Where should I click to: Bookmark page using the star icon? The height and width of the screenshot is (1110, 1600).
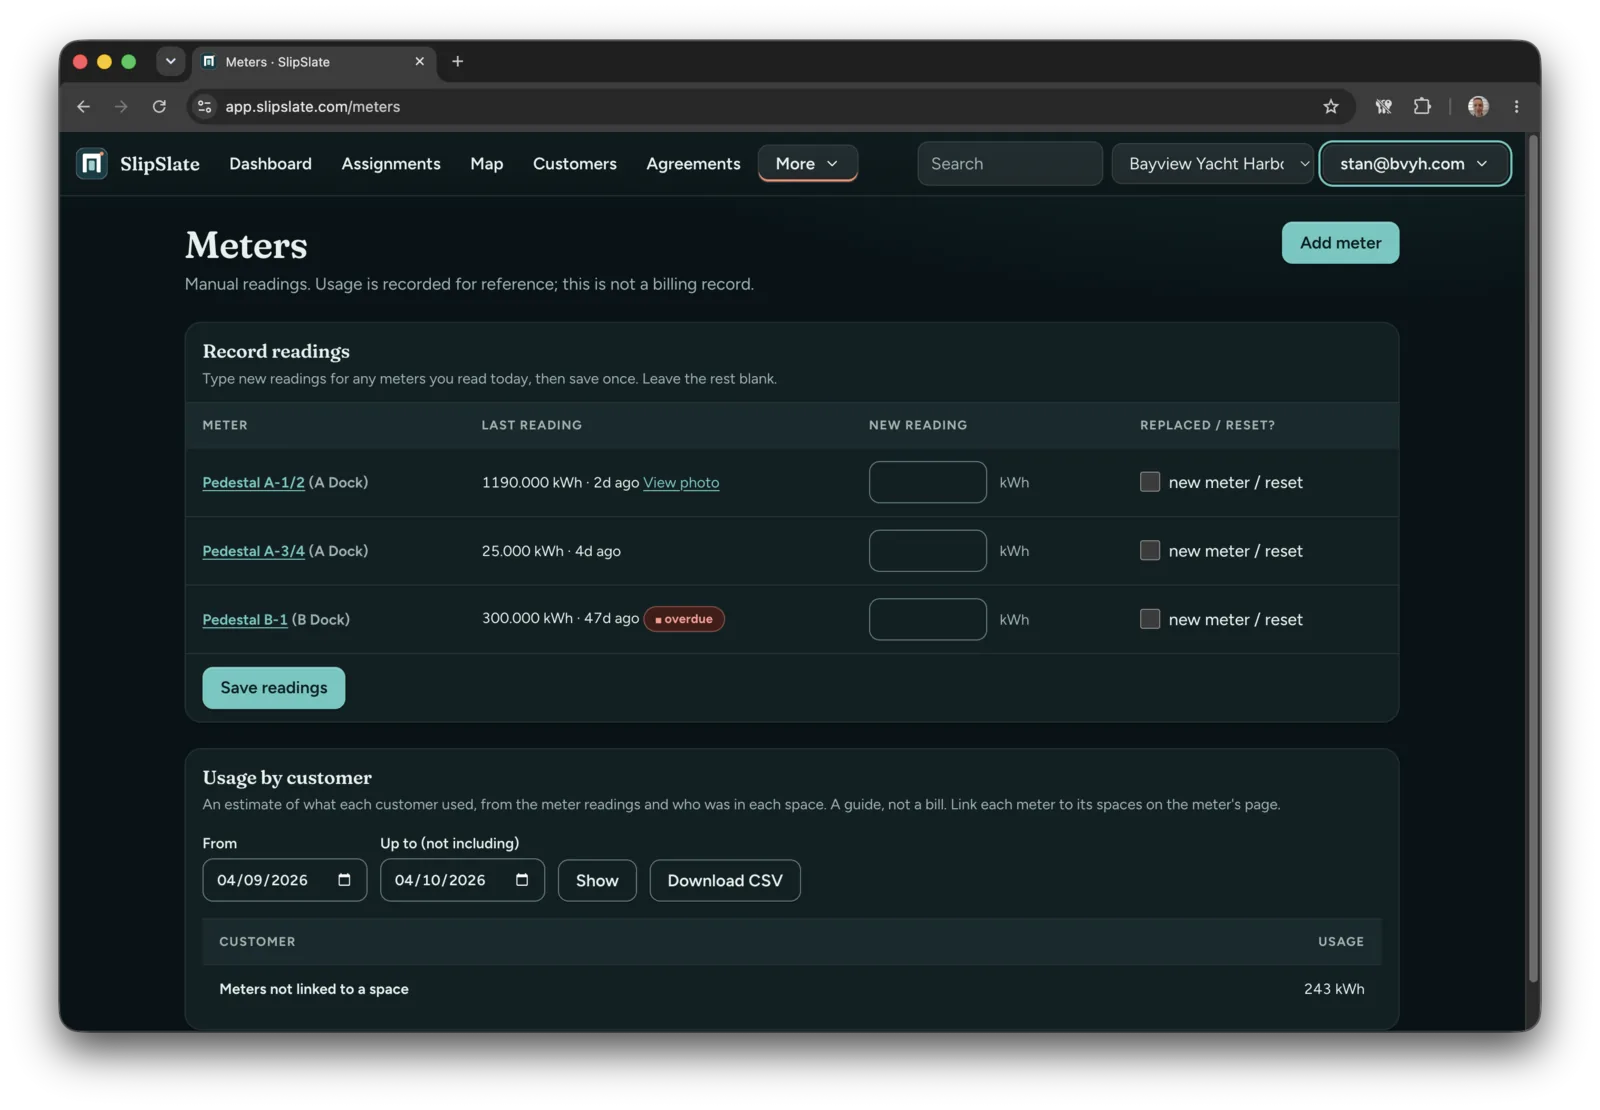click(1330, 106)
